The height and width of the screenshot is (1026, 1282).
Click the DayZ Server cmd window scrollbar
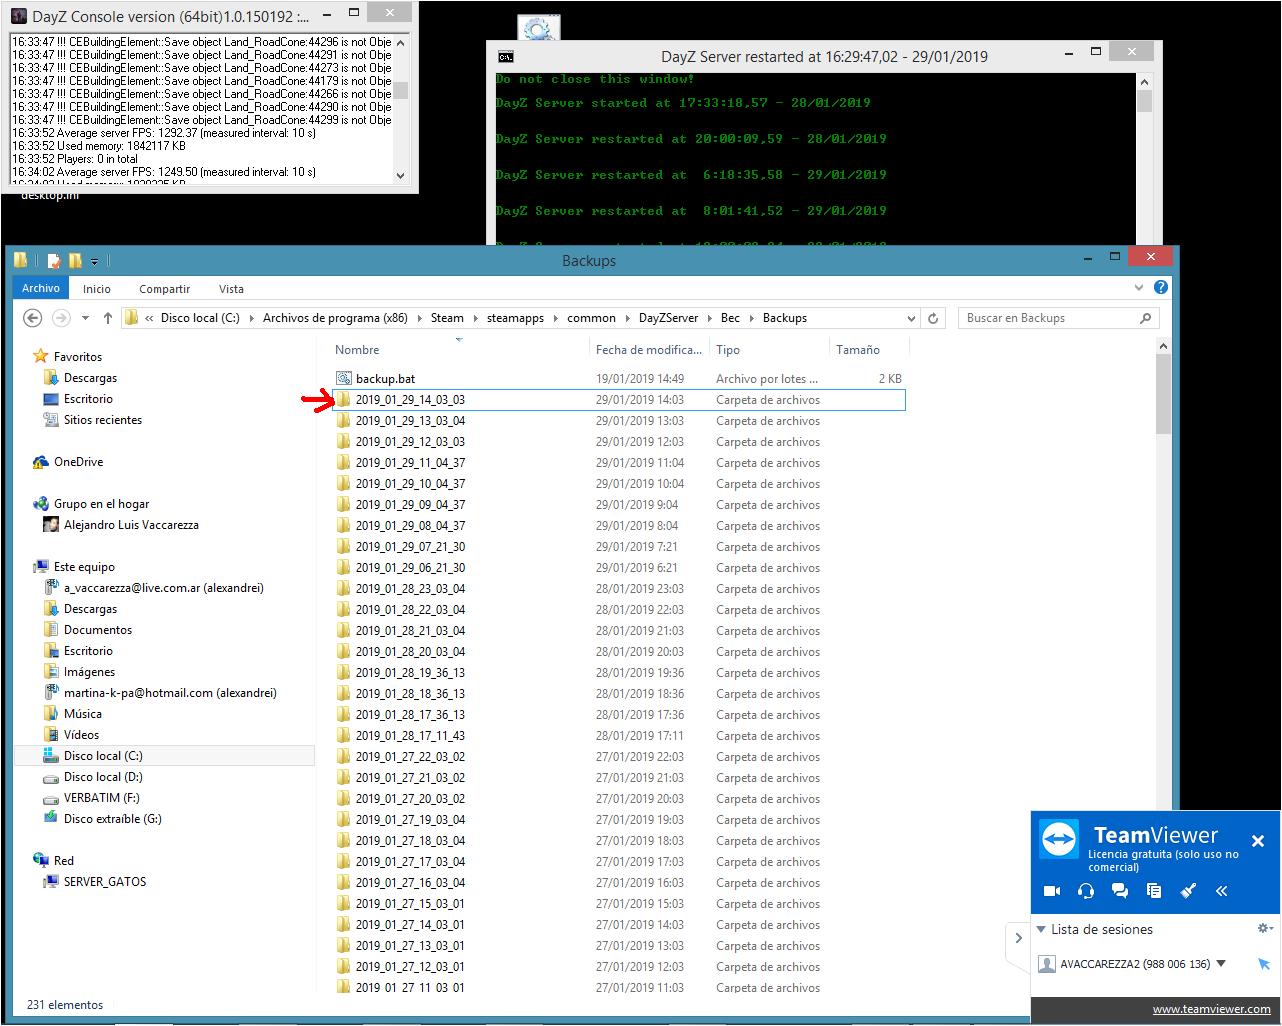1145,102
